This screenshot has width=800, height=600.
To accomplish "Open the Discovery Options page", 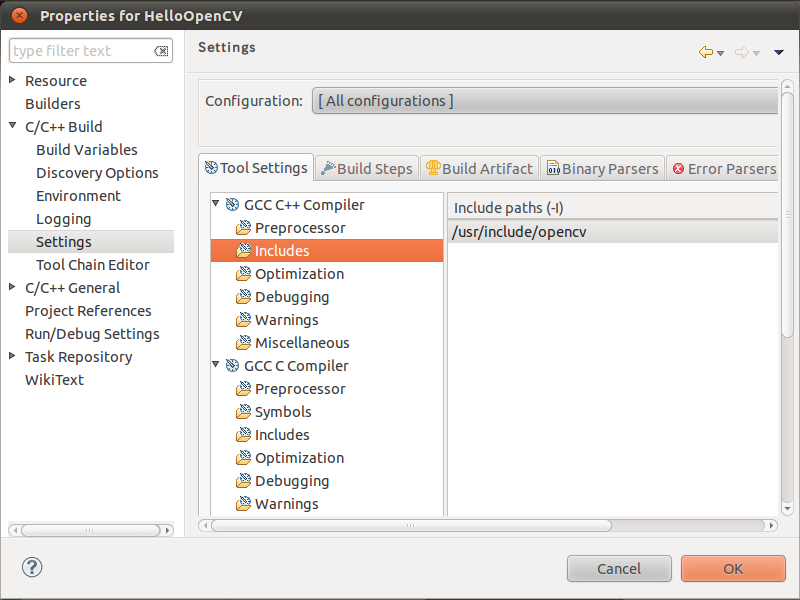I will click(97, 172).
